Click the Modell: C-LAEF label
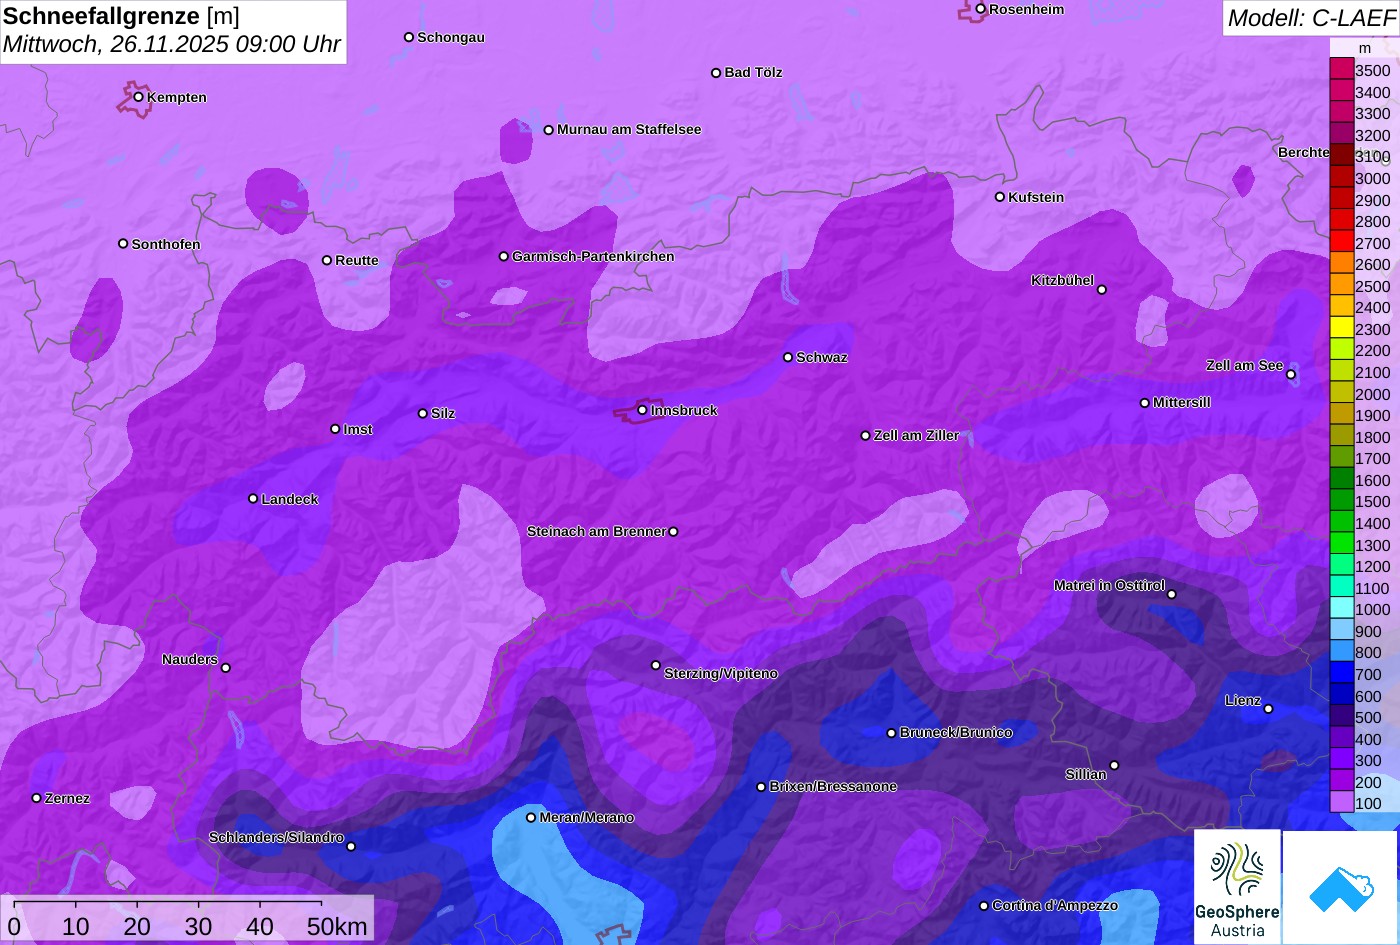Viewport: 1400px width, 945px height. (1310, 17)
